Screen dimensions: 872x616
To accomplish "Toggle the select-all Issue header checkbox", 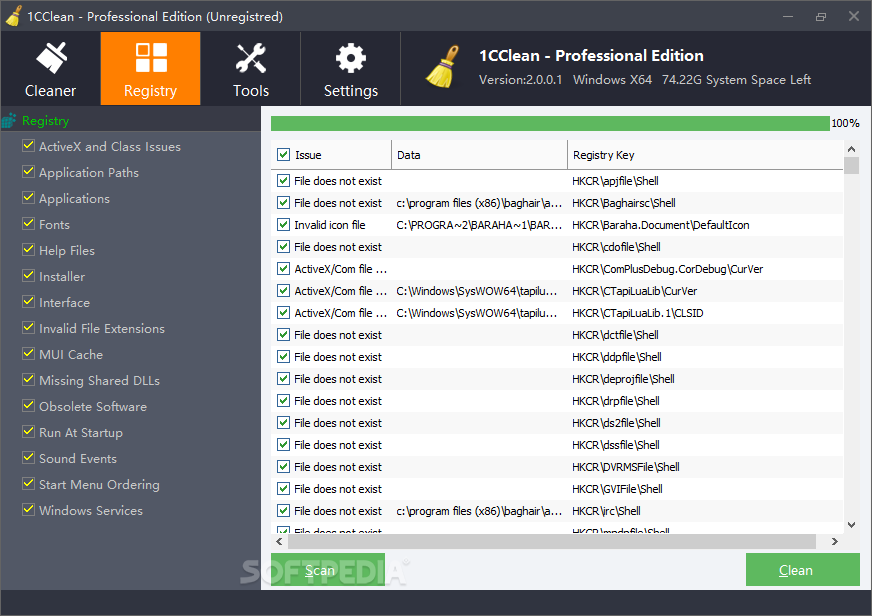I will tap(284, 155).
